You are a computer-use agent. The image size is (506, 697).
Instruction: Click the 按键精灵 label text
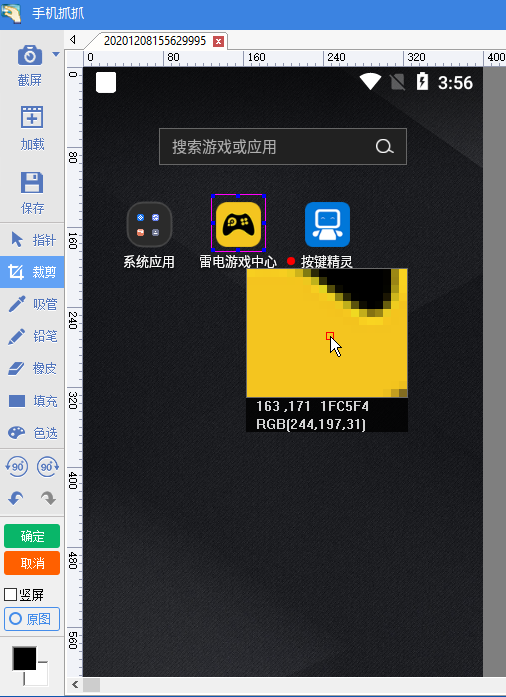[x=326, y=262]
